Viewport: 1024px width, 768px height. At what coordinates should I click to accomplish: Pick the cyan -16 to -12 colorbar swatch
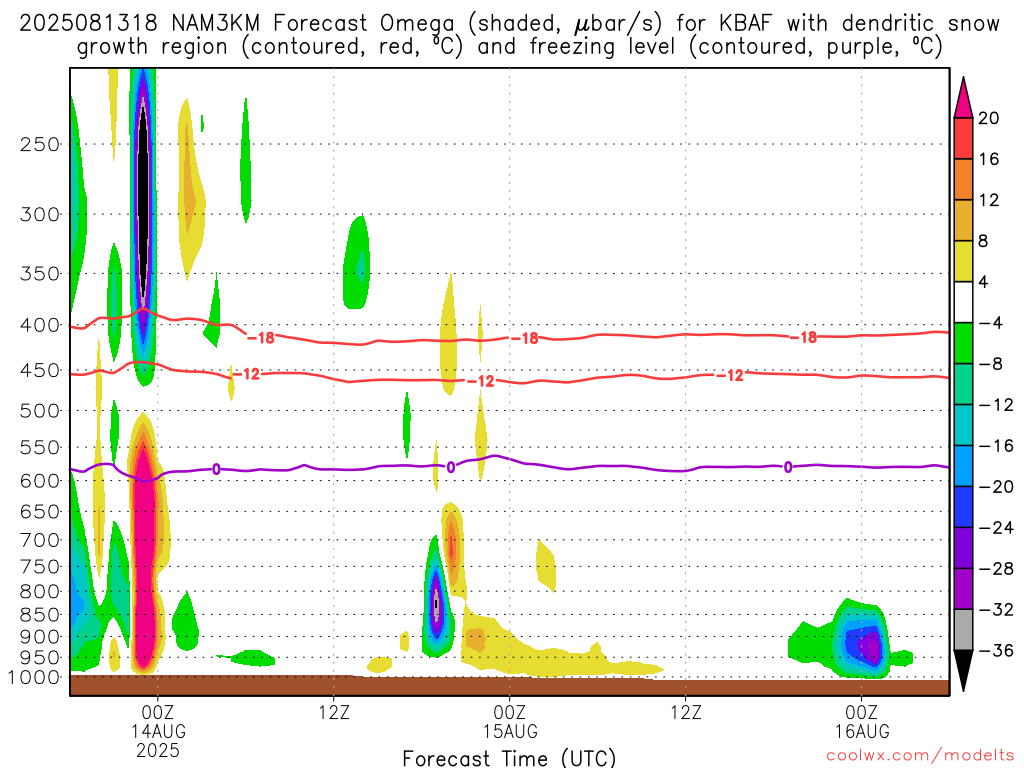(x=963, y=425)
